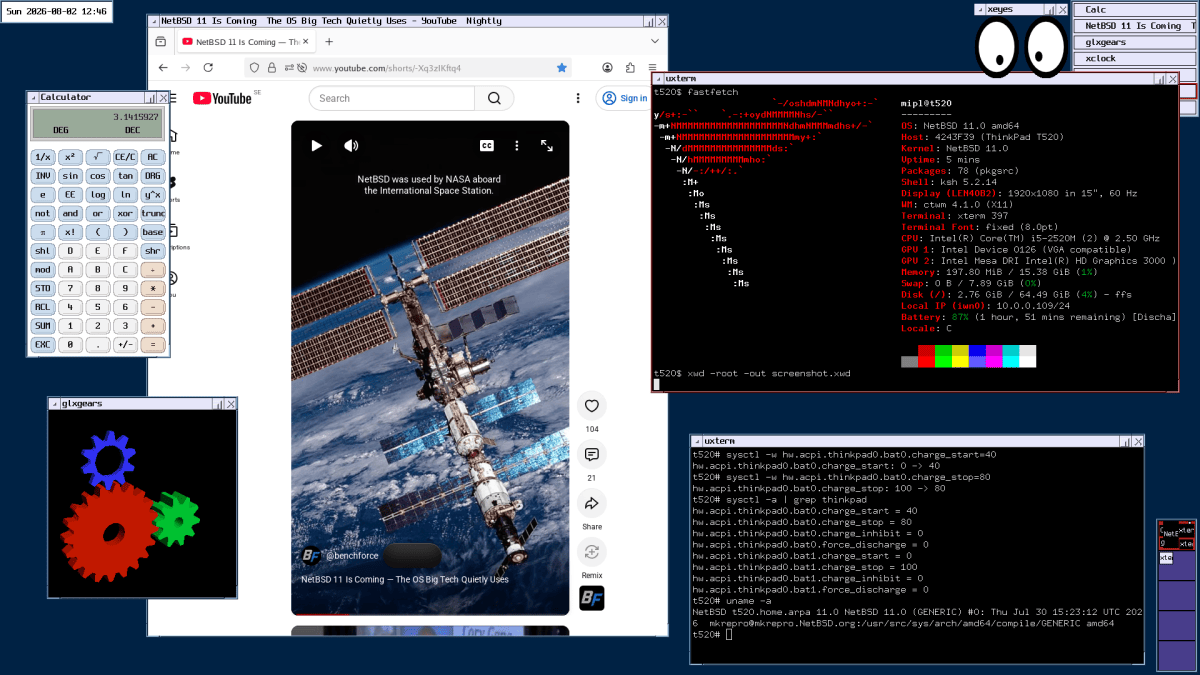Image resolution: width=1200 pixels, height=675 pixels.
Task: Remix this short
Action: (x=592, y=552)
